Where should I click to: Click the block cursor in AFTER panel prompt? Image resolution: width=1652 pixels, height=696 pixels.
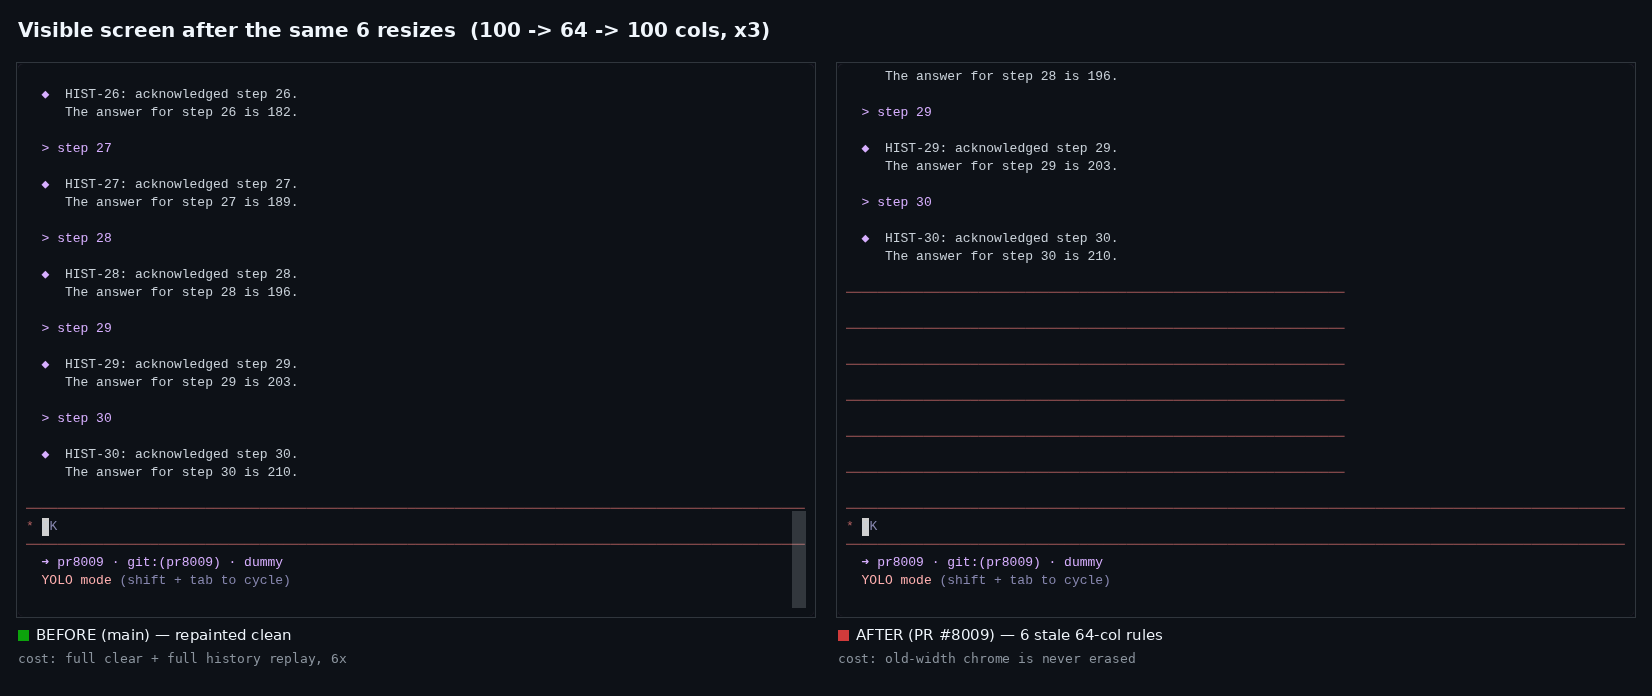pos(865,526)
